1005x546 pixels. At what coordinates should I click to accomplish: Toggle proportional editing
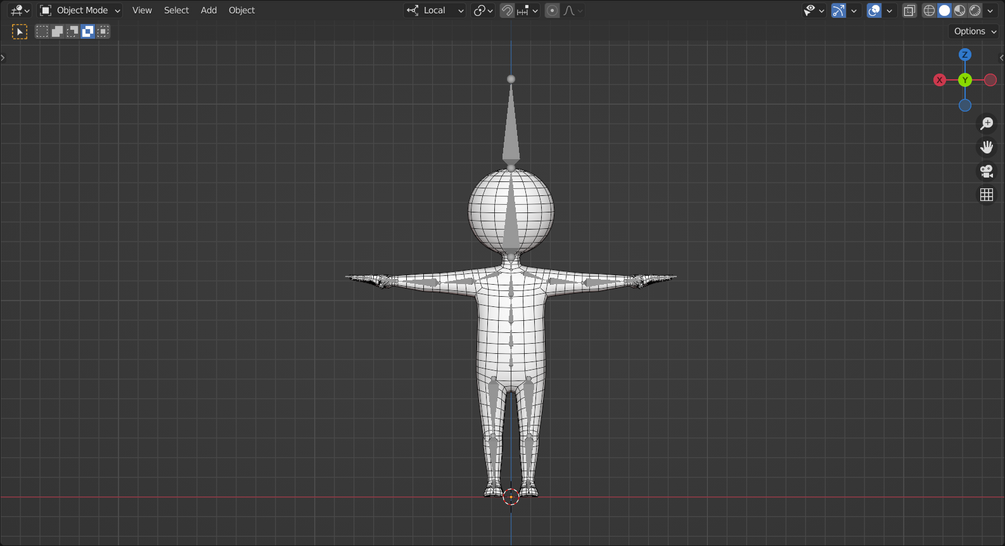(x=552, y=10)
